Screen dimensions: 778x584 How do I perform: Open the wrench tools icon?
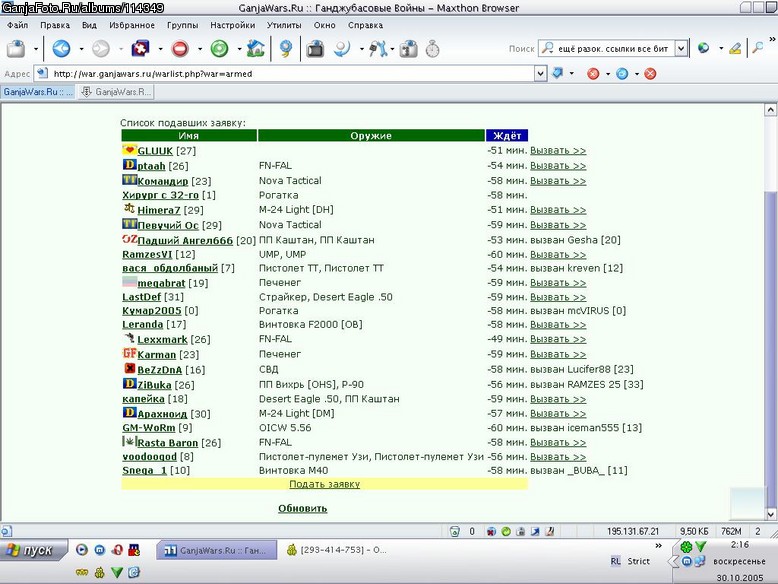click(378, 49)
